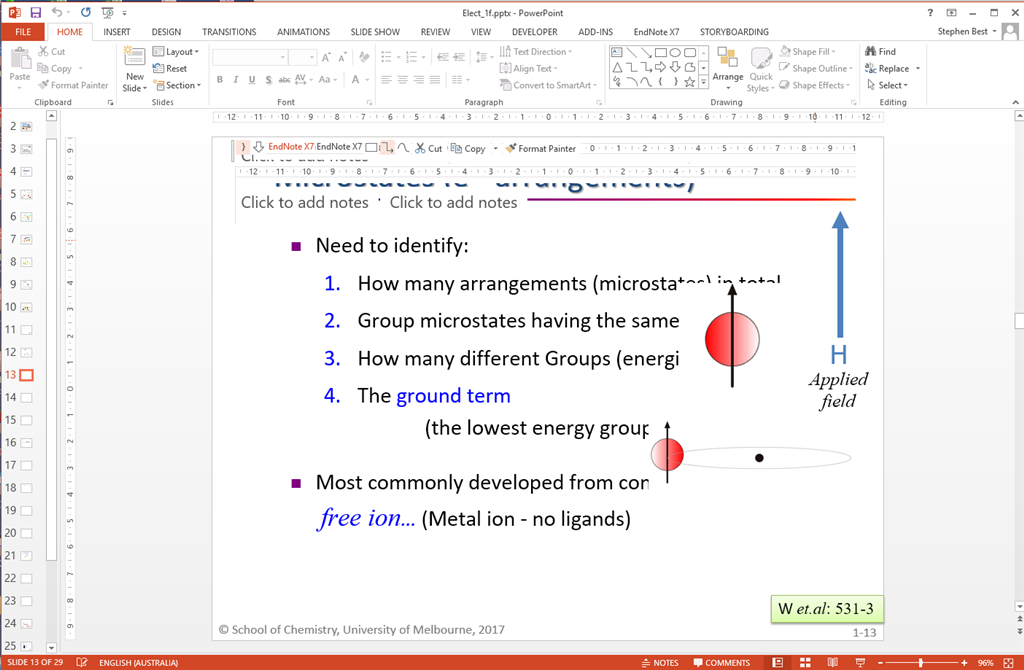Toggle Strikethrough formatting
Image resolution: width=1024 pixels, height=670 pixels.
(284, 80)
